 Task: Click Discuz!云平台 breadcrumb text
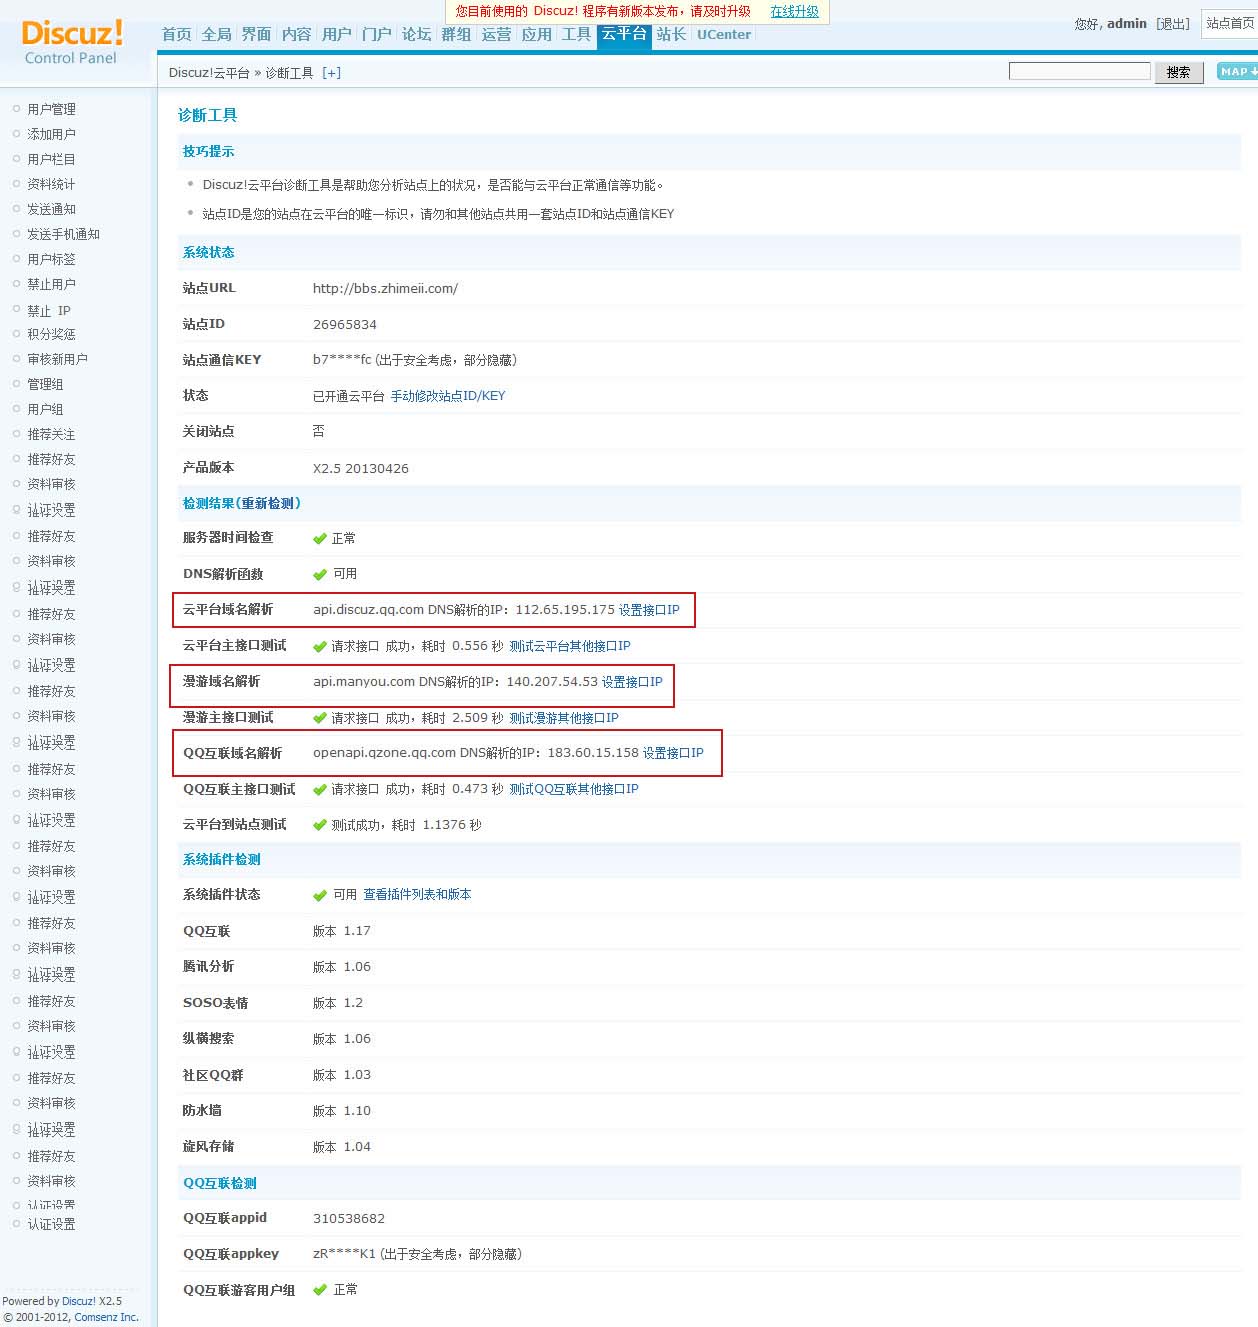[209, 73]
